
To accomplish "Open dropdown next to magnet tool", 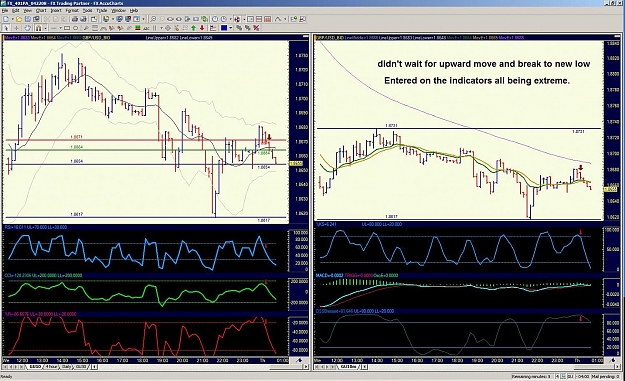I will coord(45,28).
